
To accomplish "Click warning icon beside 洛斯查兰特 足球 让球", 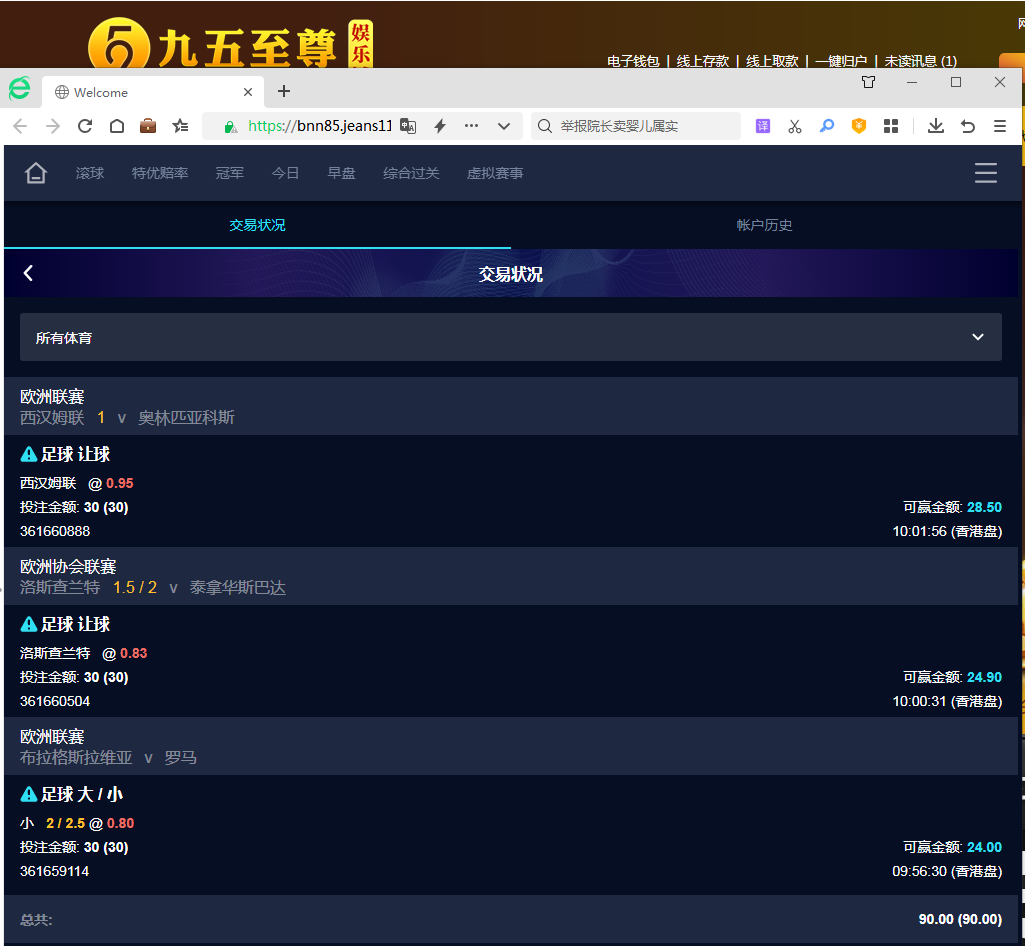I will (29, 624).
